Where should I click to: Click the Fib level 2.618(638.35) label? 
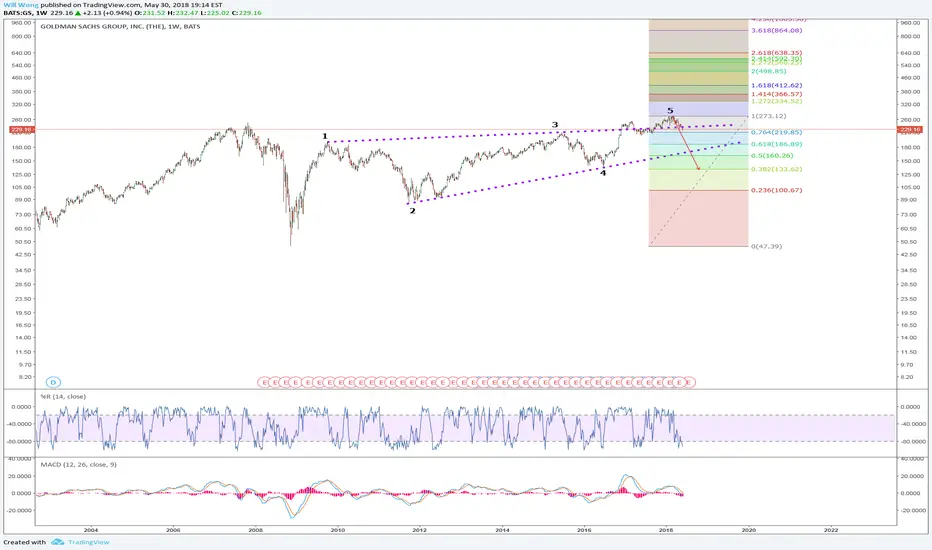[x=776, y=53]
